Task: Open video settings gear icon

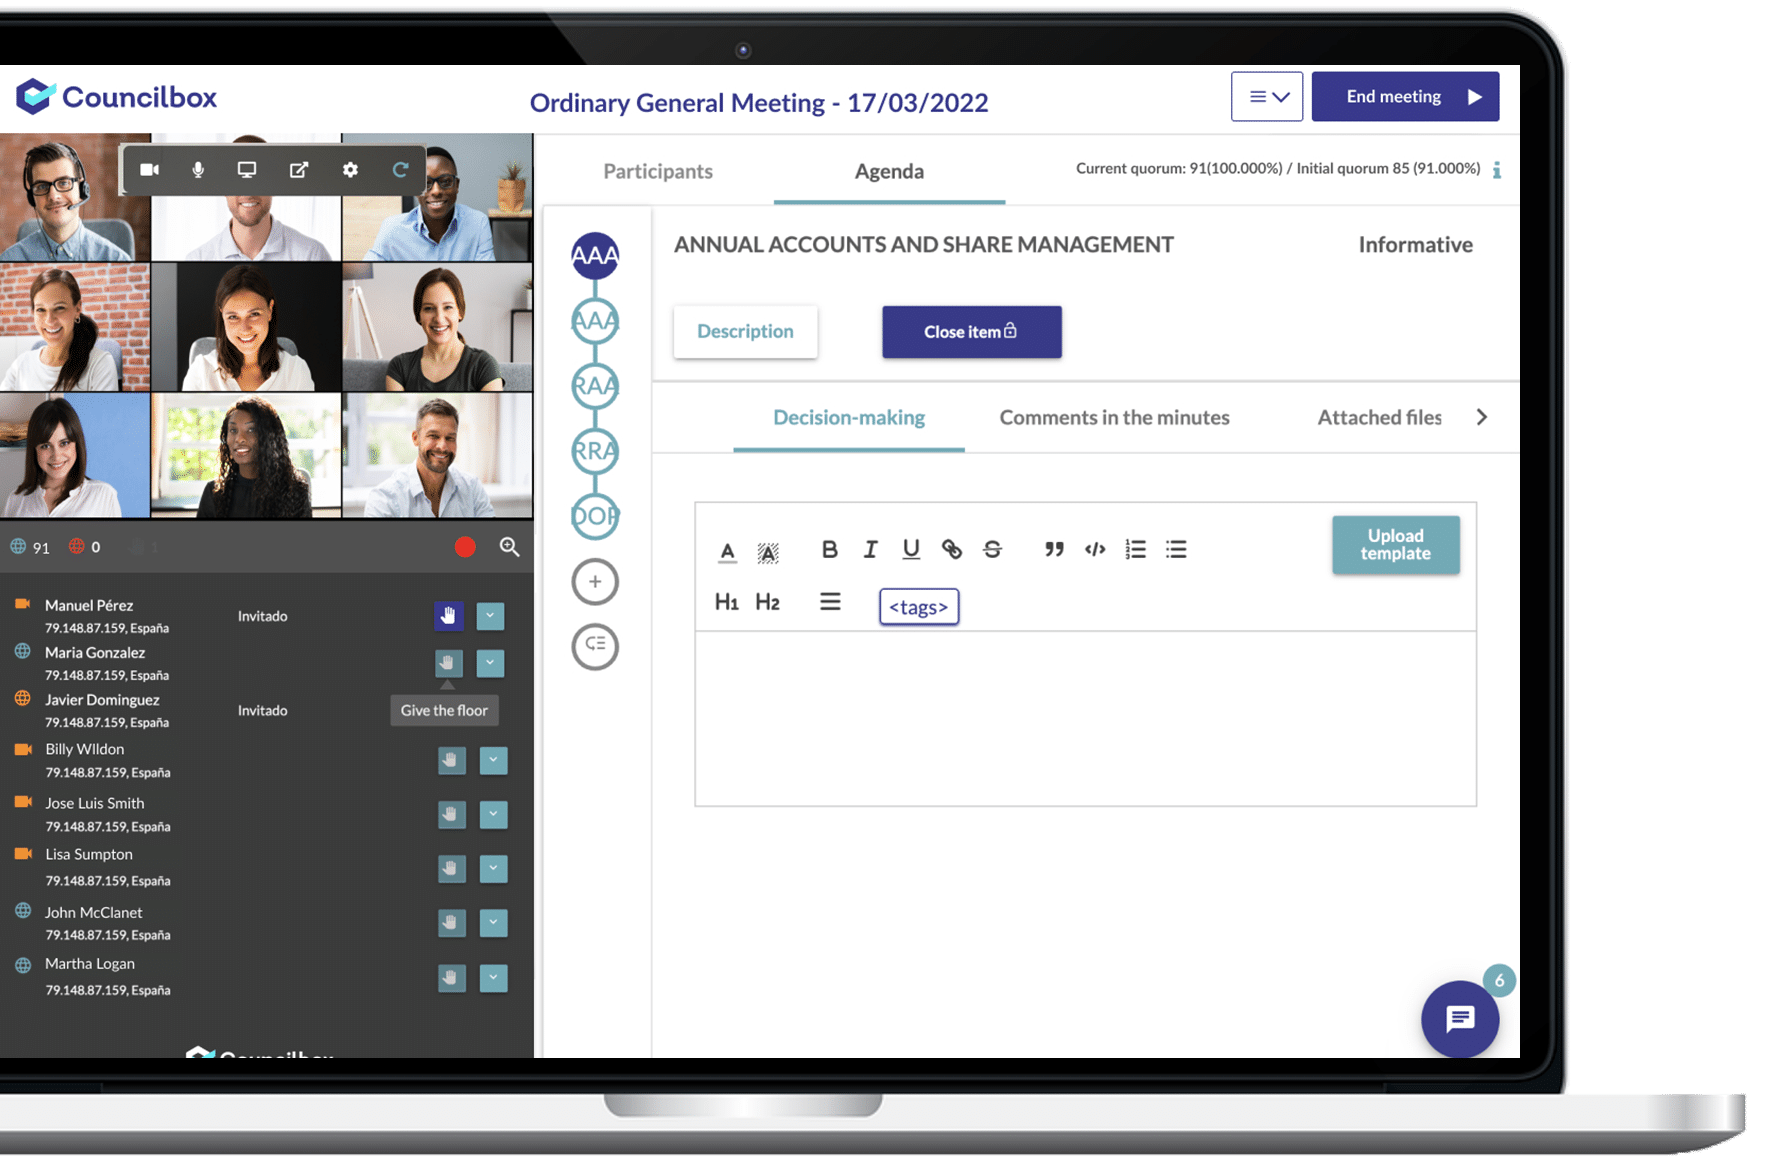Action: coord(350,170)
